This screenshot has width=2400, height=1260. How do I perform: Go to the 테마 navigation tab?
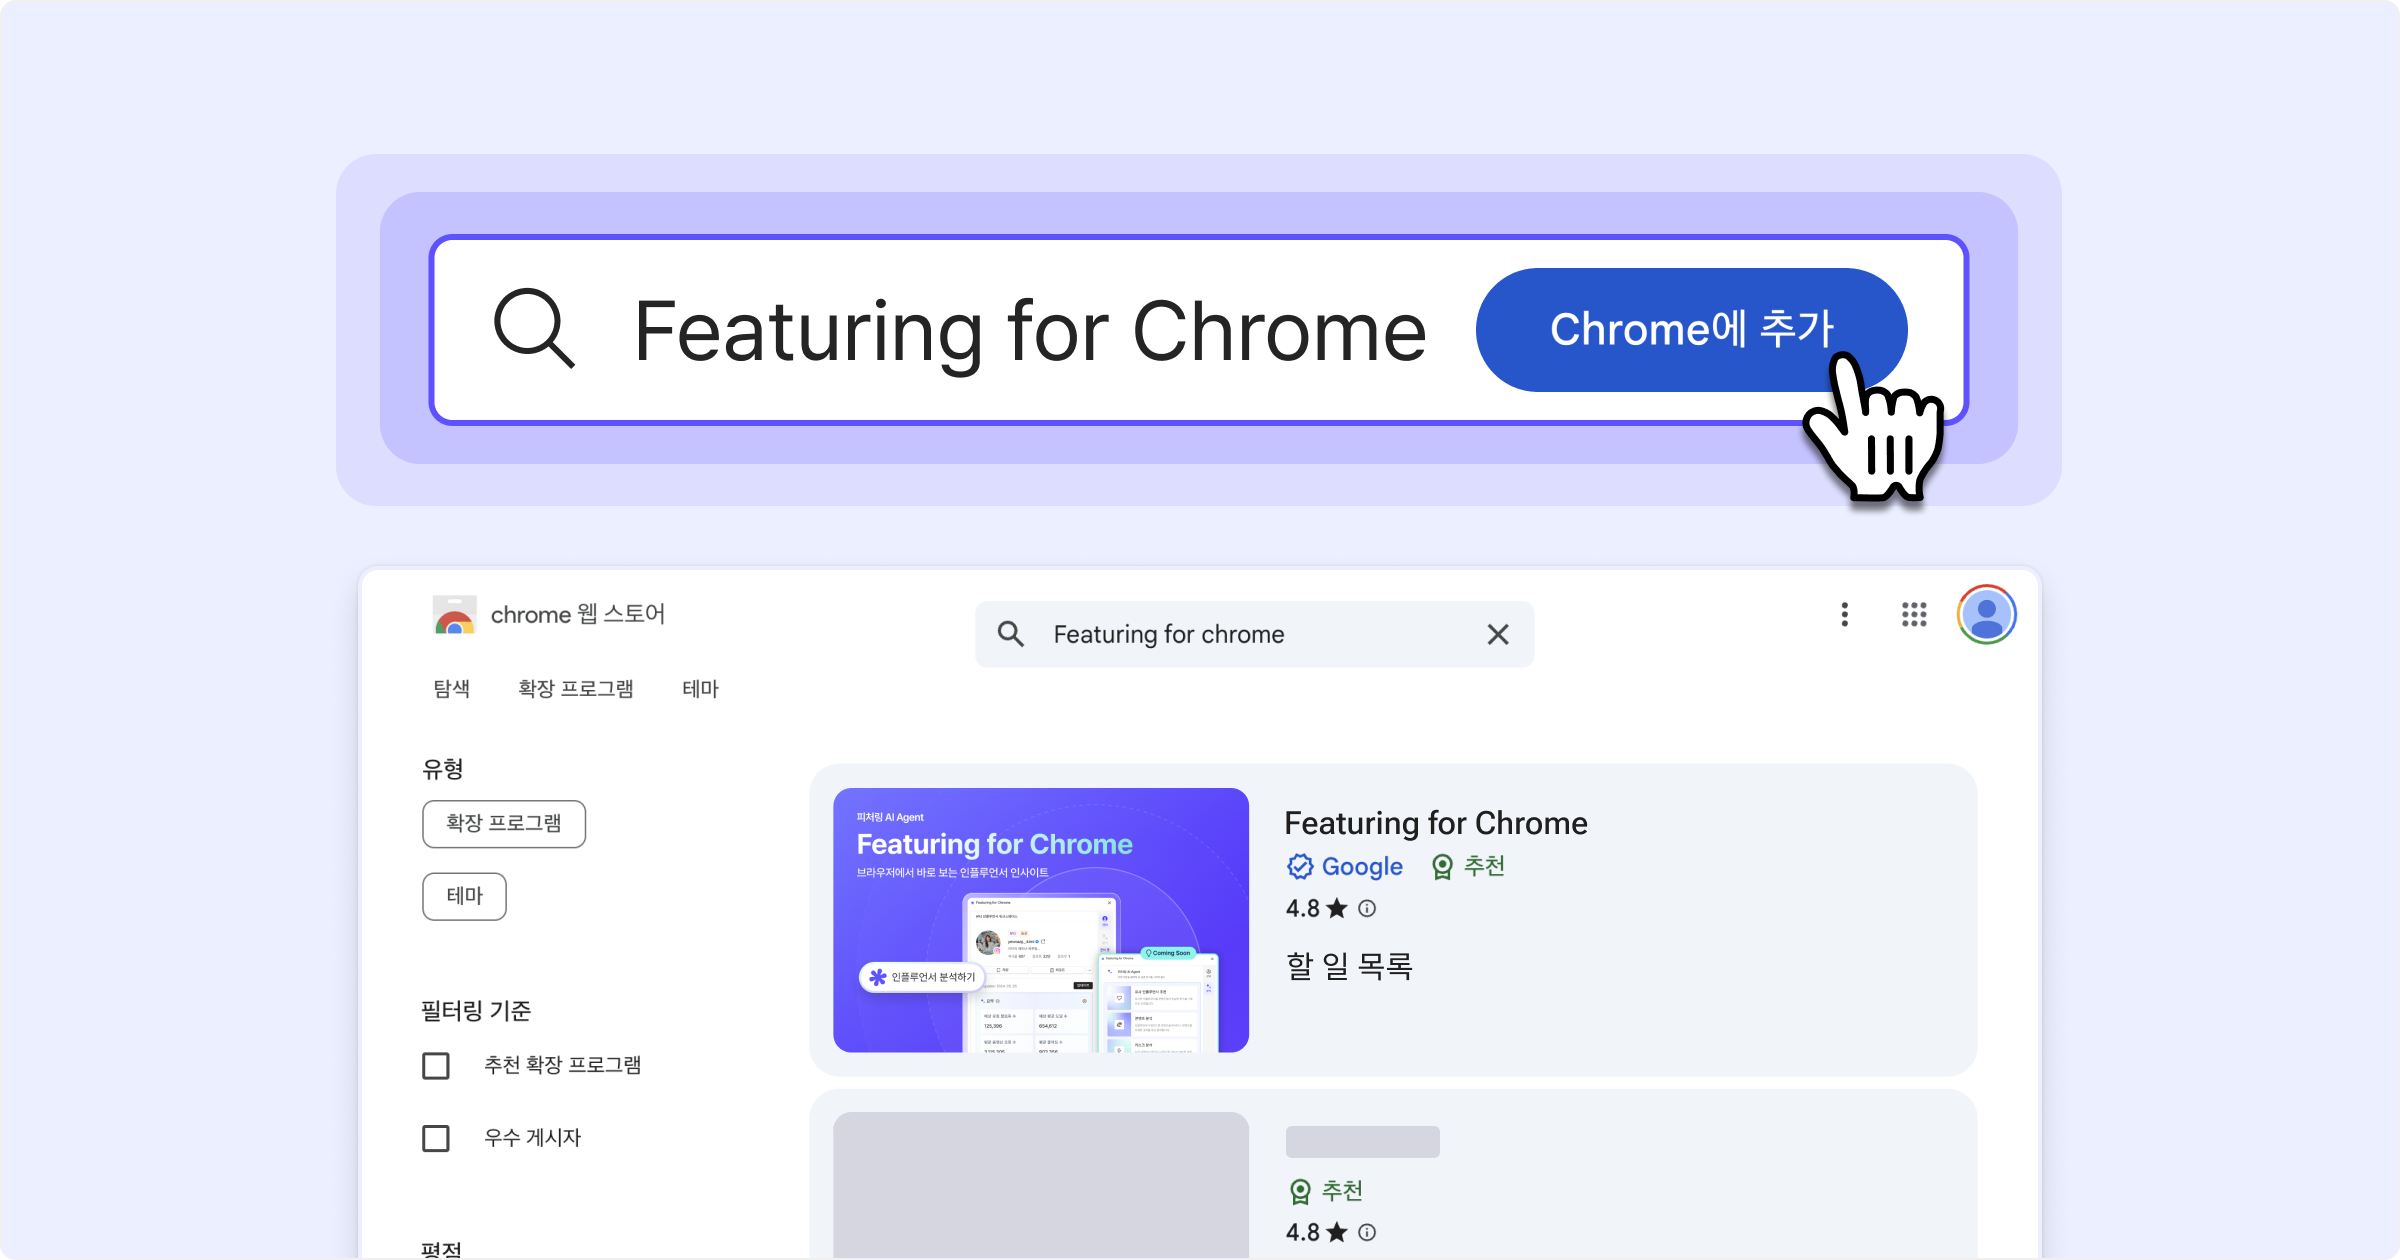click(x=700, y=688)
